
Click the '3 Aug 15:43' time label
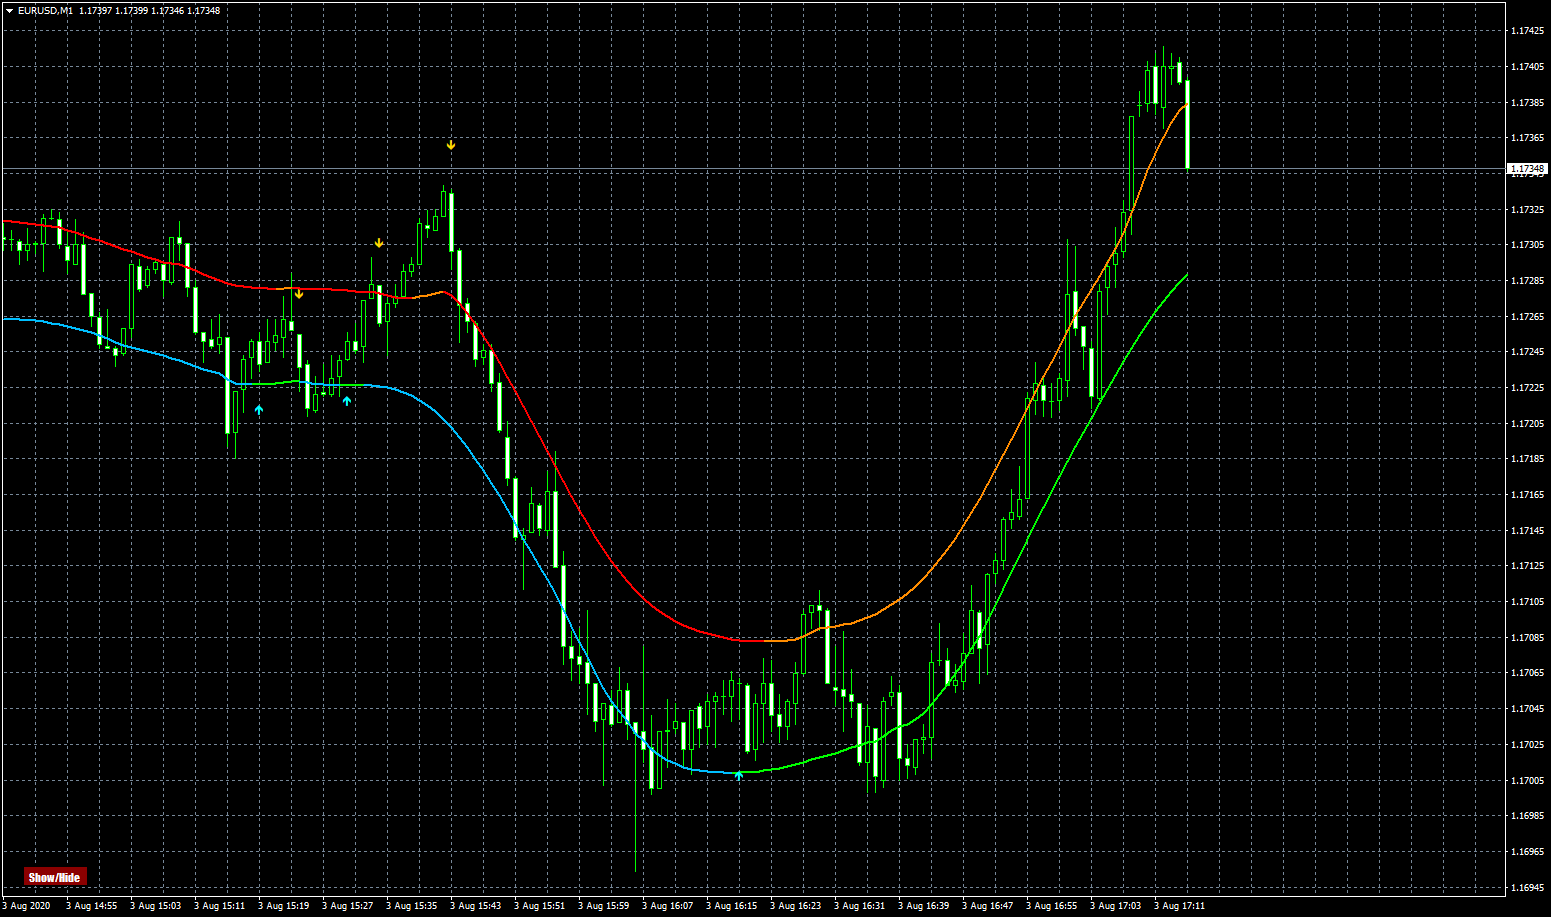click(x=476, y=906)
